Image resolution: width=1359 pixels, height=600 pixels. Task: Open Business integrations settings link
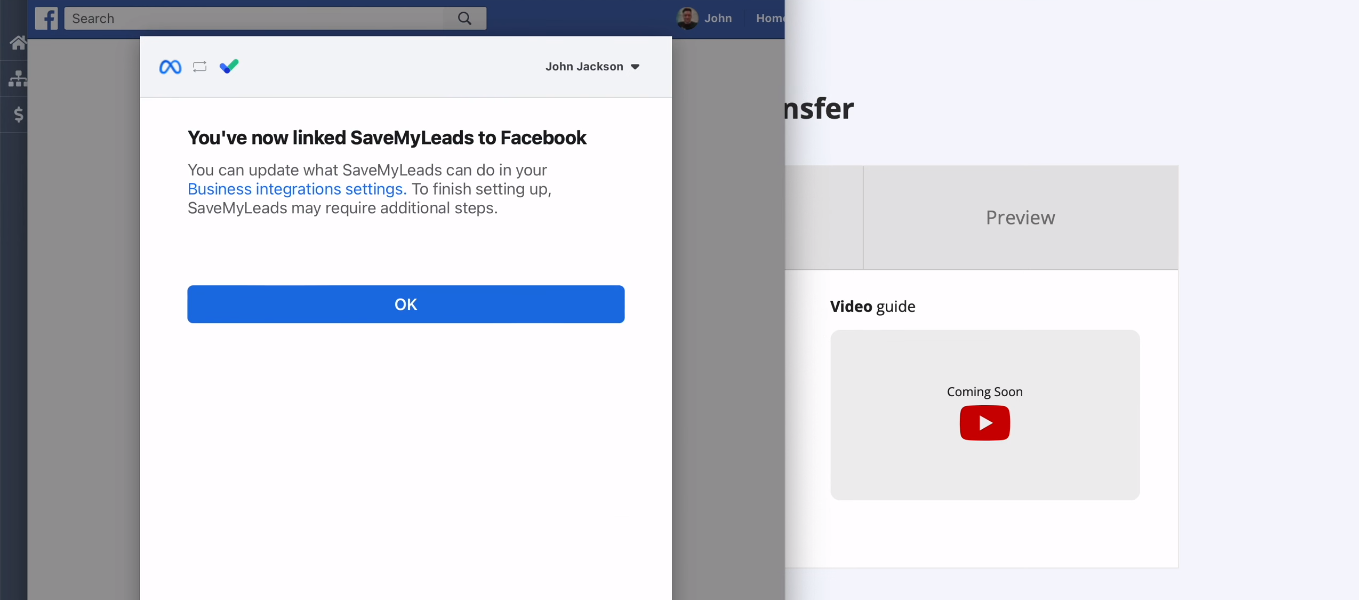[297, 189]
